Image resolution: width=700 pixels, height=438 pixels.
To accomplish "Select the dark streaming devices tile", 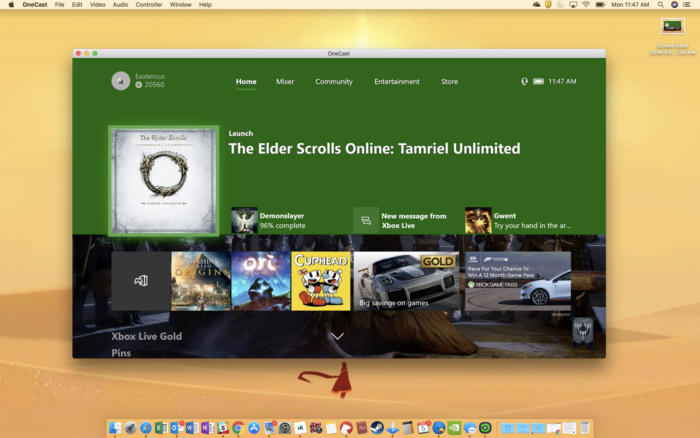I will 141,281.
